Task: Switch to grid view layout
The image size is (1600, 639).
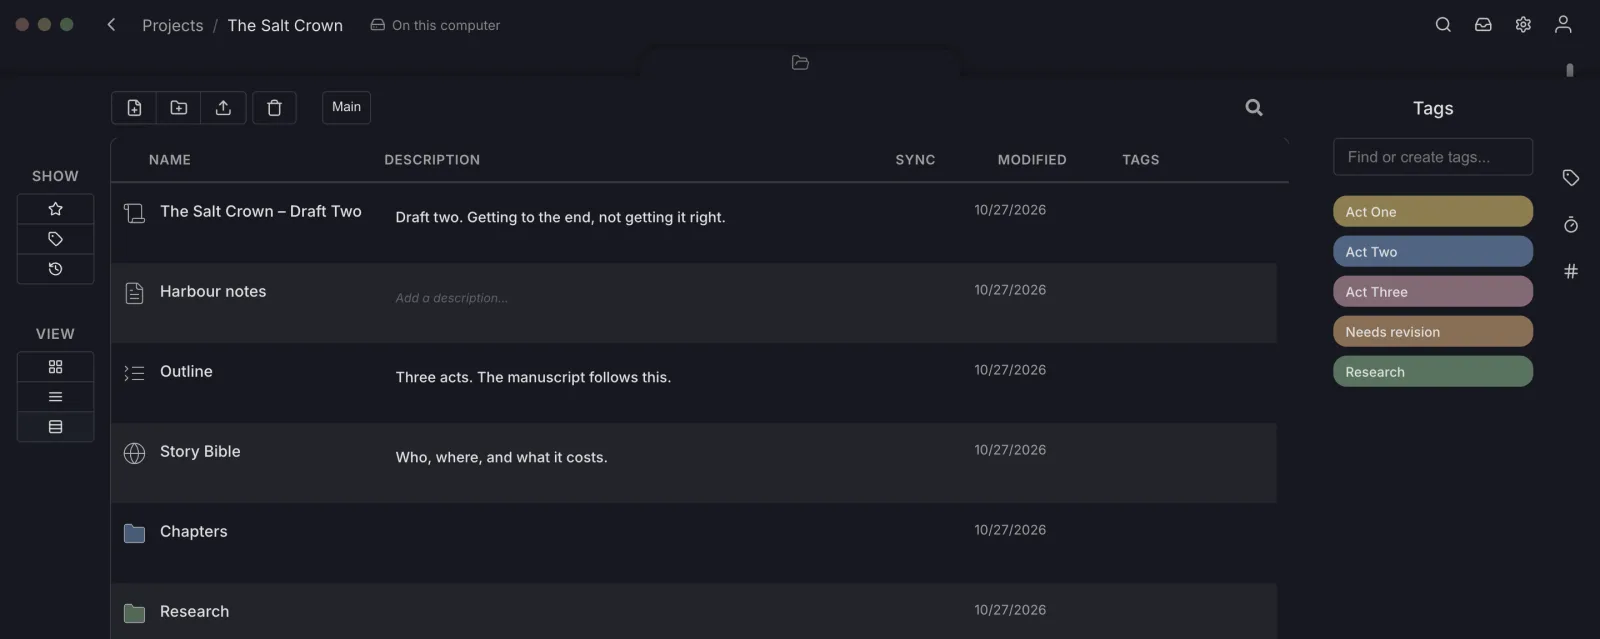Action: (55, 367)
